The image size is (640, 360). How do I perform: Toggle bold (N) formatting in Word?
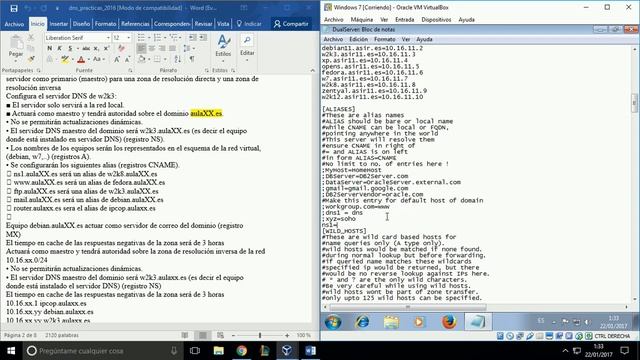pyautogui.click(x=49, y=48)
